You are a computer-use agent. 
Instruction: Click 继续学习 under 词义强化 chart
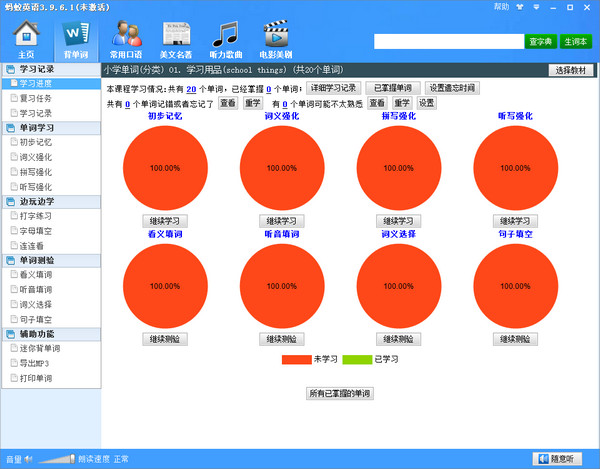pyautogui.click(x=282, y=221)
